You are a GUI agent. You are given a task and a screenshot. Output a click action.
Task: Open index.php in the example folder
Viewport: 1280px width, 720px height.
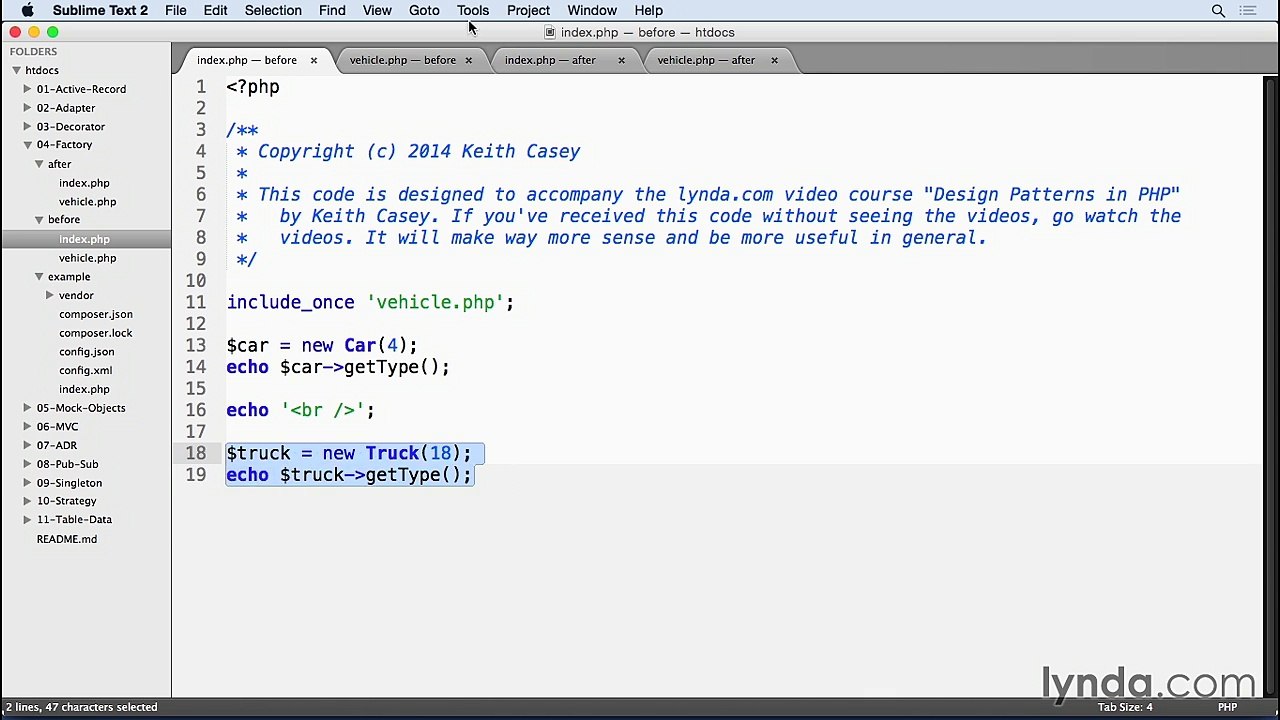click(x=84, y=389)
